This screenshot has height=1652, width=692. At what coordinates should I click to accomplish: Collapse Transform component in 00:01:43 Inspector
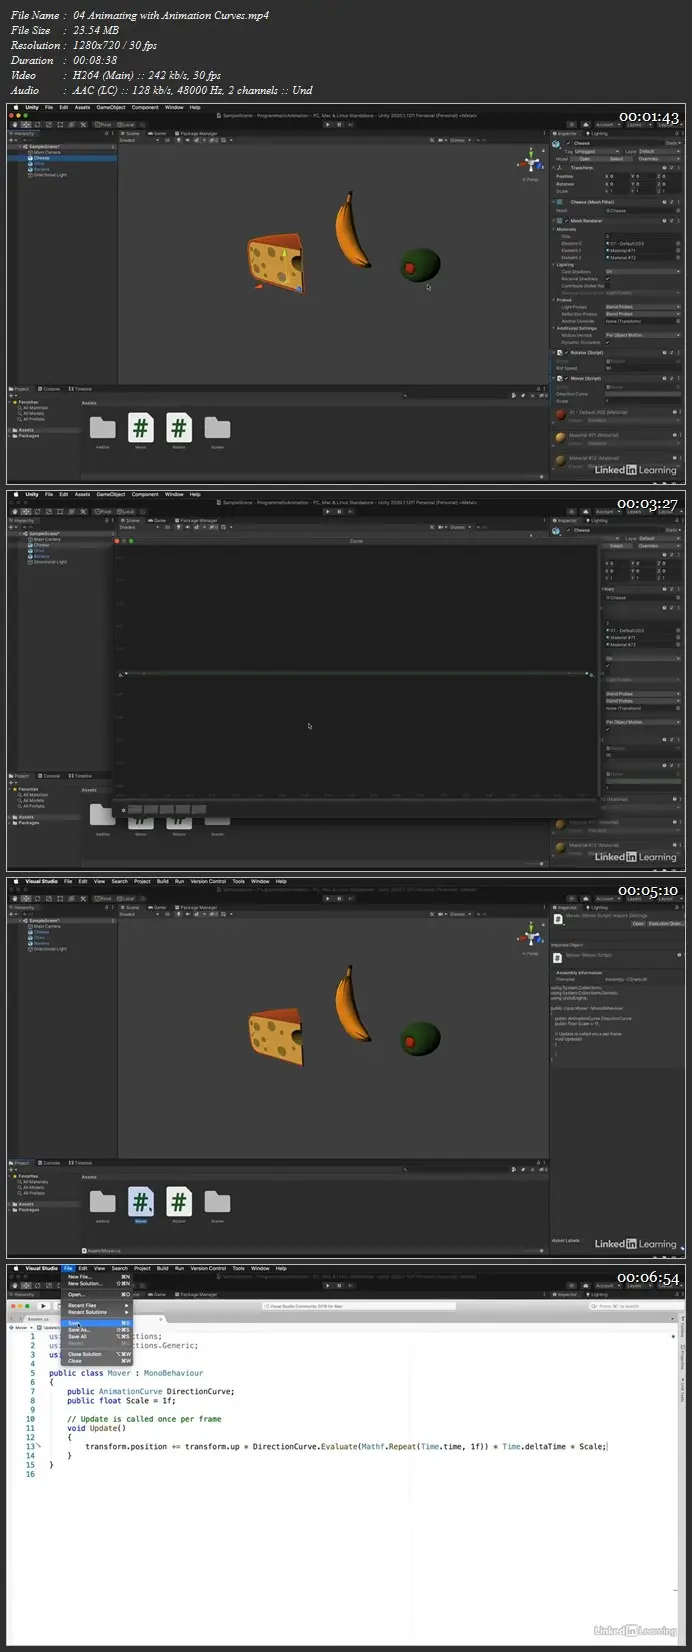(x=554, y=168)
